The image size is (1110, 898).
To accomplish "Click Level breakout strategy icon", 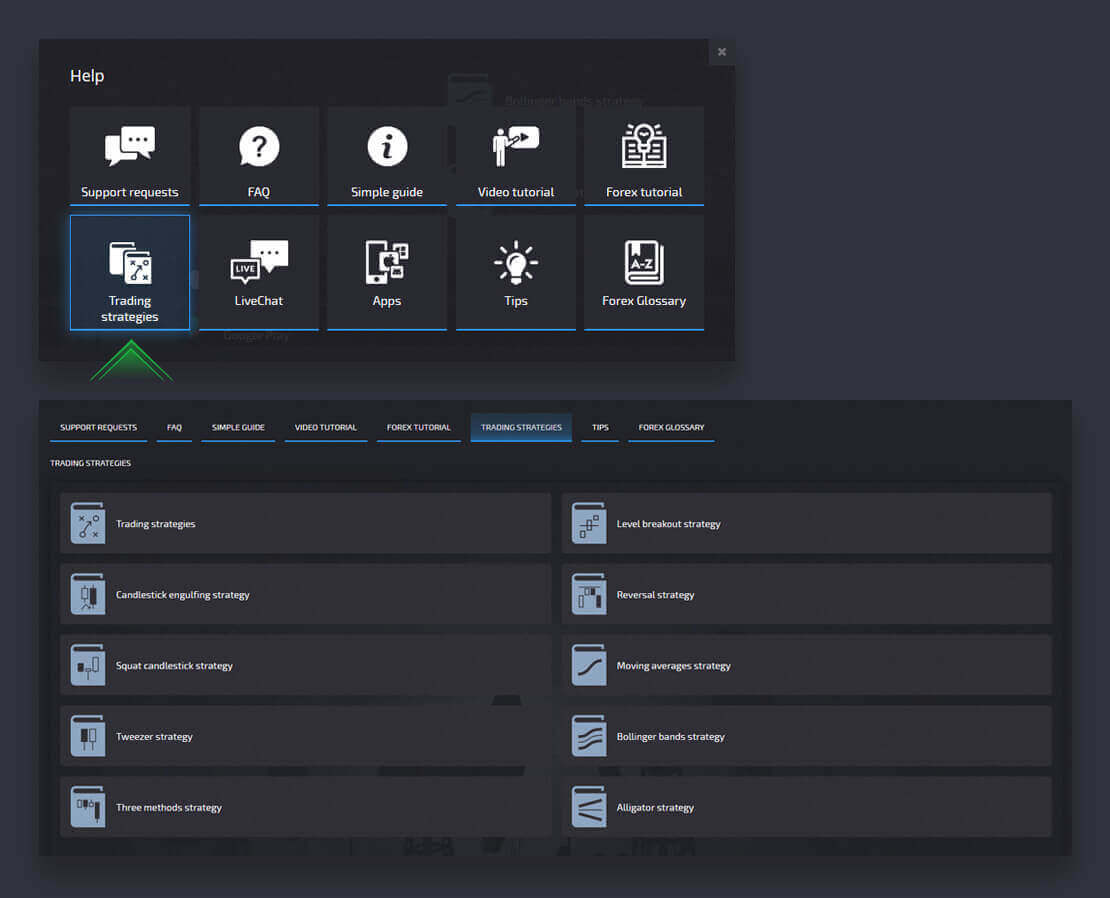I will click(589, 523).
